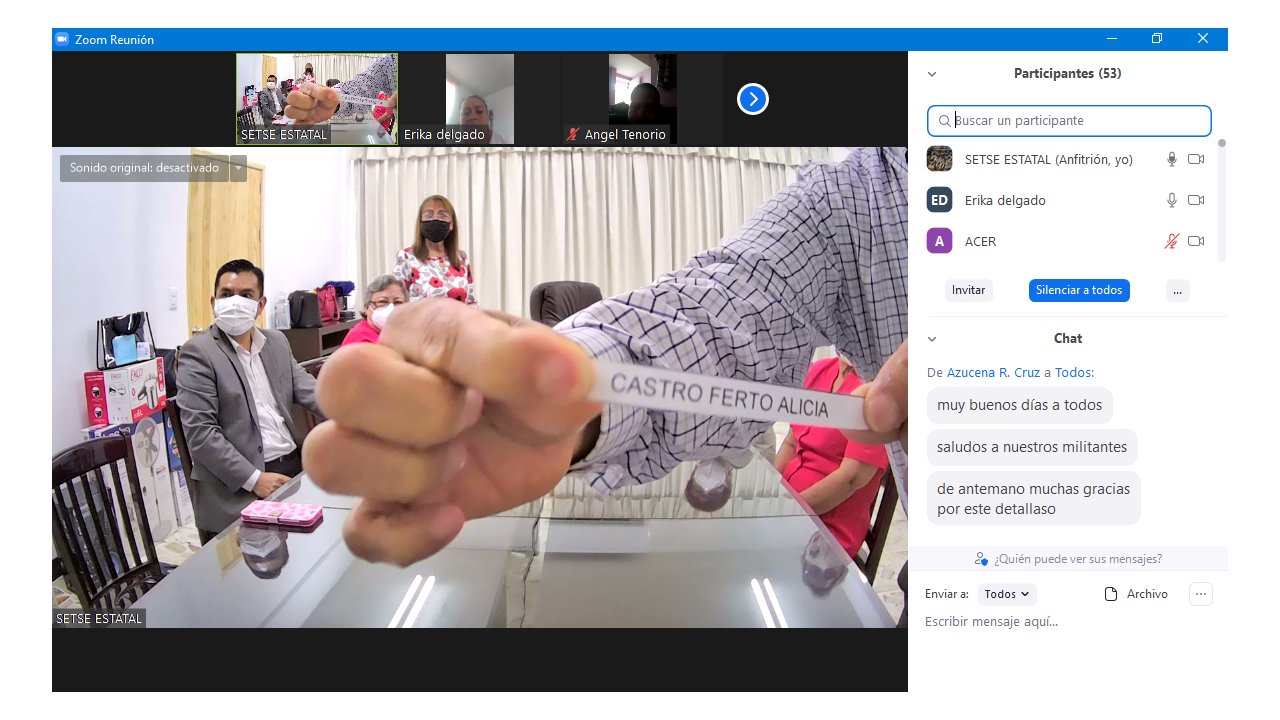This screenshot has height=720, width=1280.
Task: Click 'muy buenos días a todos' message
Action: tap(1020, 405)
